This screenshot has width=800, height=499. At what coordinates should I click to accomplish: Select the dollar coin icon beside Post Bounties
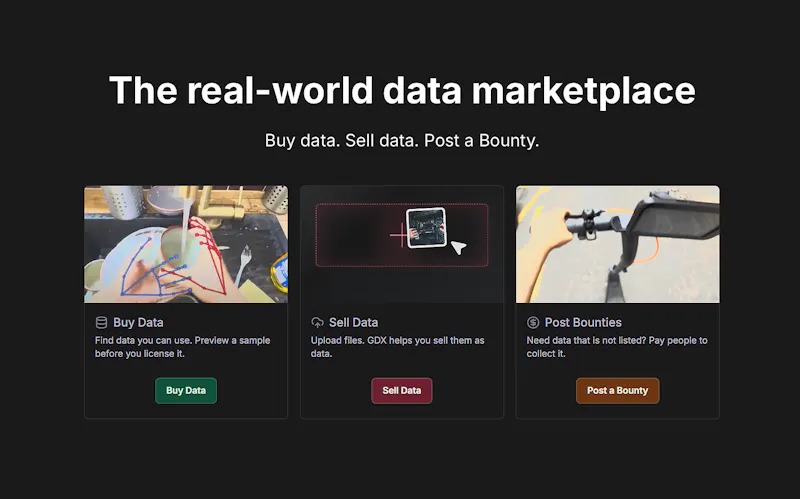533,322
